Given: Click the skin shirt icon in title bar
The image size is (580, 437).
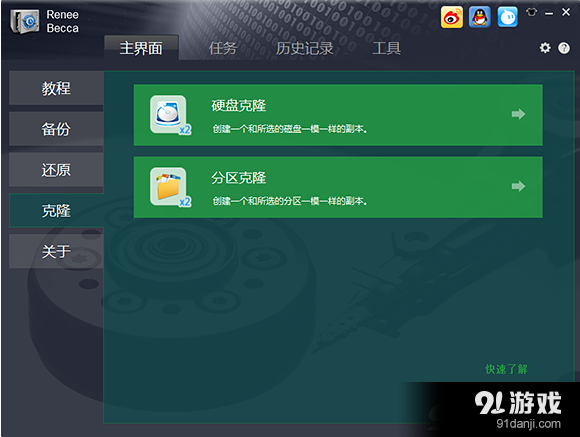Looking at the screenshot, I should click(532, 12).
